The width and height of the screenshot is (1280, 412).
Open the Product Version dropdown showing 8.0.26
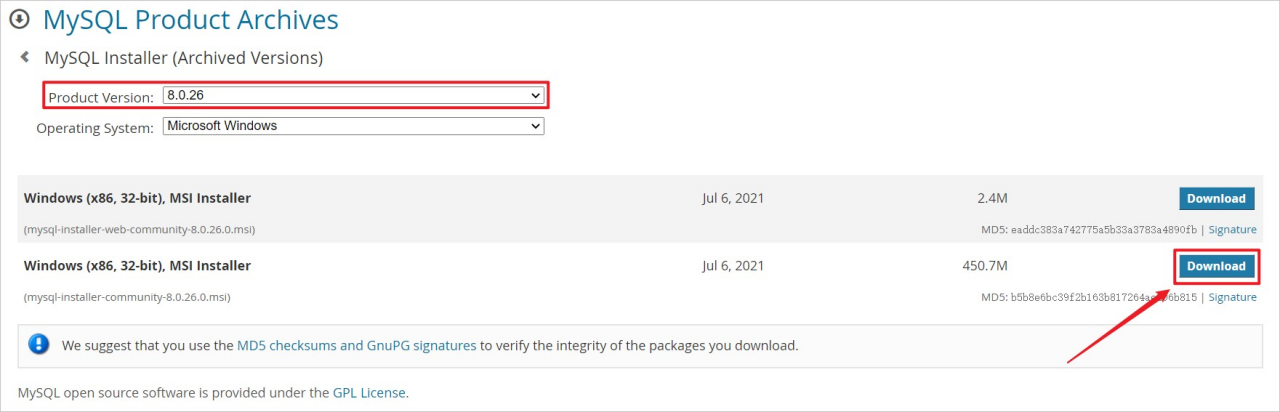[353, 96]
